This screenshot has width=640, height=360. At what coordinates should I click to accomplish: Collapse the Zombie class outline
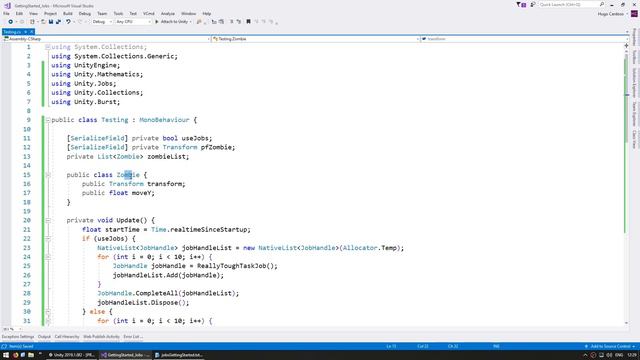point(48,175)
